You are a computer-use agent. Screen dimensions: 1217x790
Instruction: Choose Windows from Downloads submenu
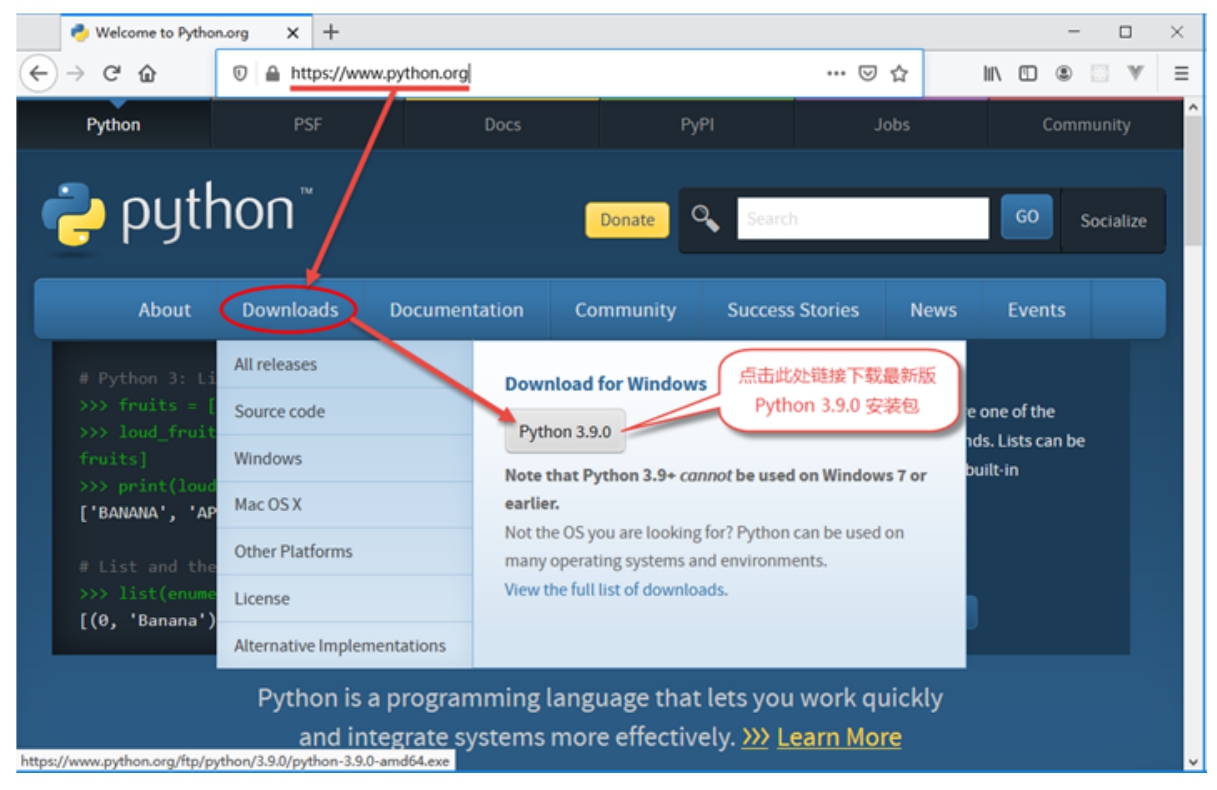point(345,458)
